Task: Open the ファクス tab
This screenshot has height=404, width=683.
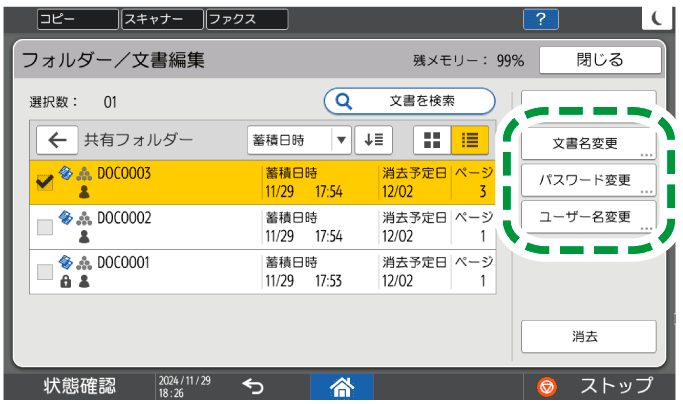Action: click(247, 20)
